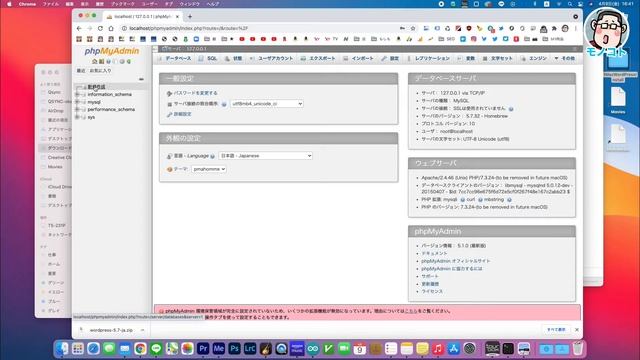The height and width of the screenshot is (360, 640).
Task: Expand performance_schema database node
Action: tap(77, 109)
